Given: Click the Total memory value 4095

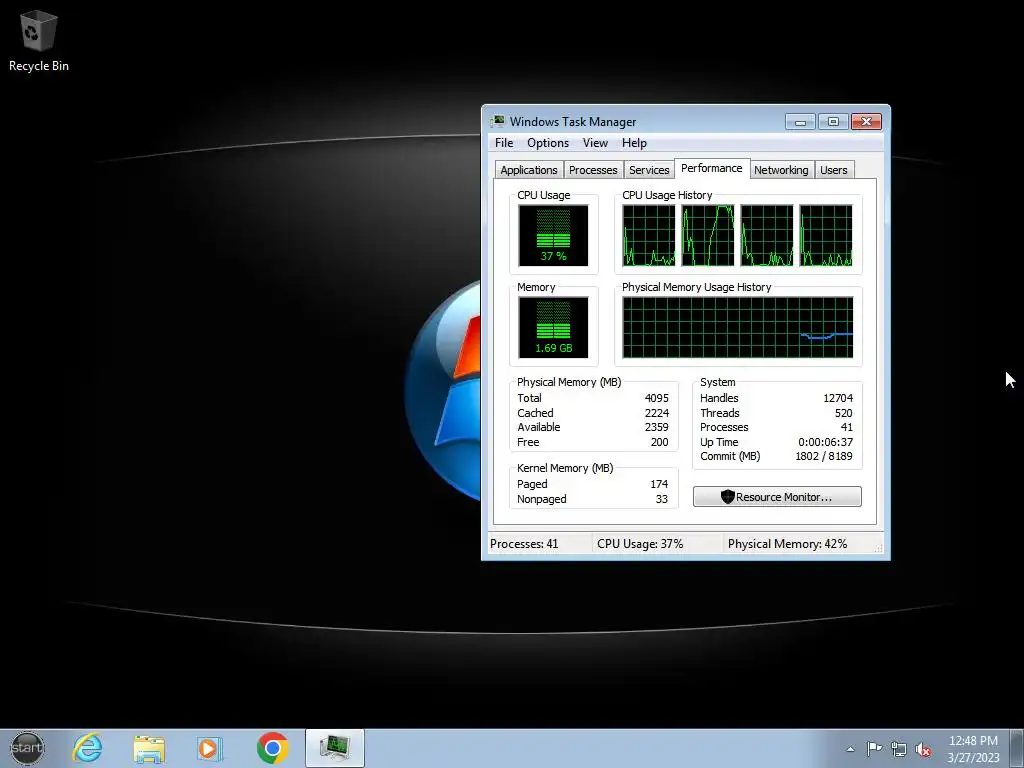Looking at the screenshot, I should pyautogui.click(x=656, y=398).
